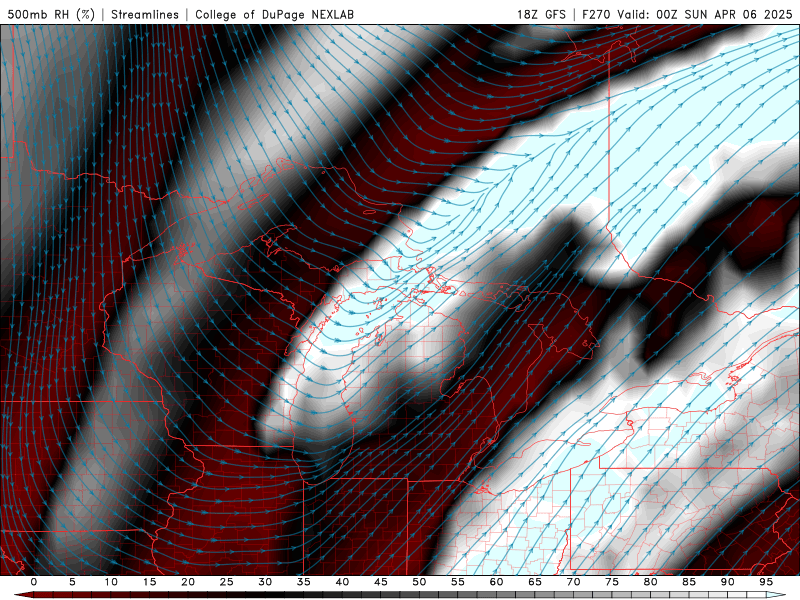The width and height of the screenshot is (800, 600).
Task: Click the colorbar tick label "15"
Action: tap(149, 582)
